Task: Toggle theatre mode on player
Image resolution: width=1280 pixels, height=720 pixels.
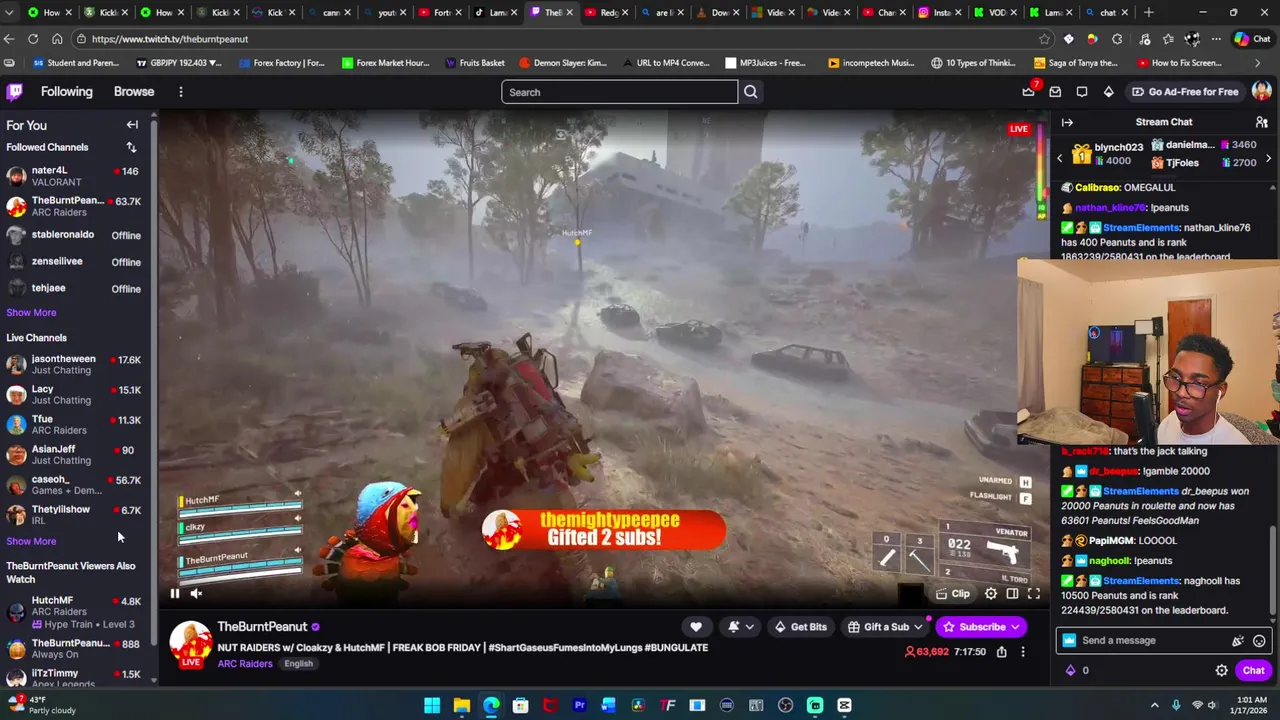Action: [1012, 594]
